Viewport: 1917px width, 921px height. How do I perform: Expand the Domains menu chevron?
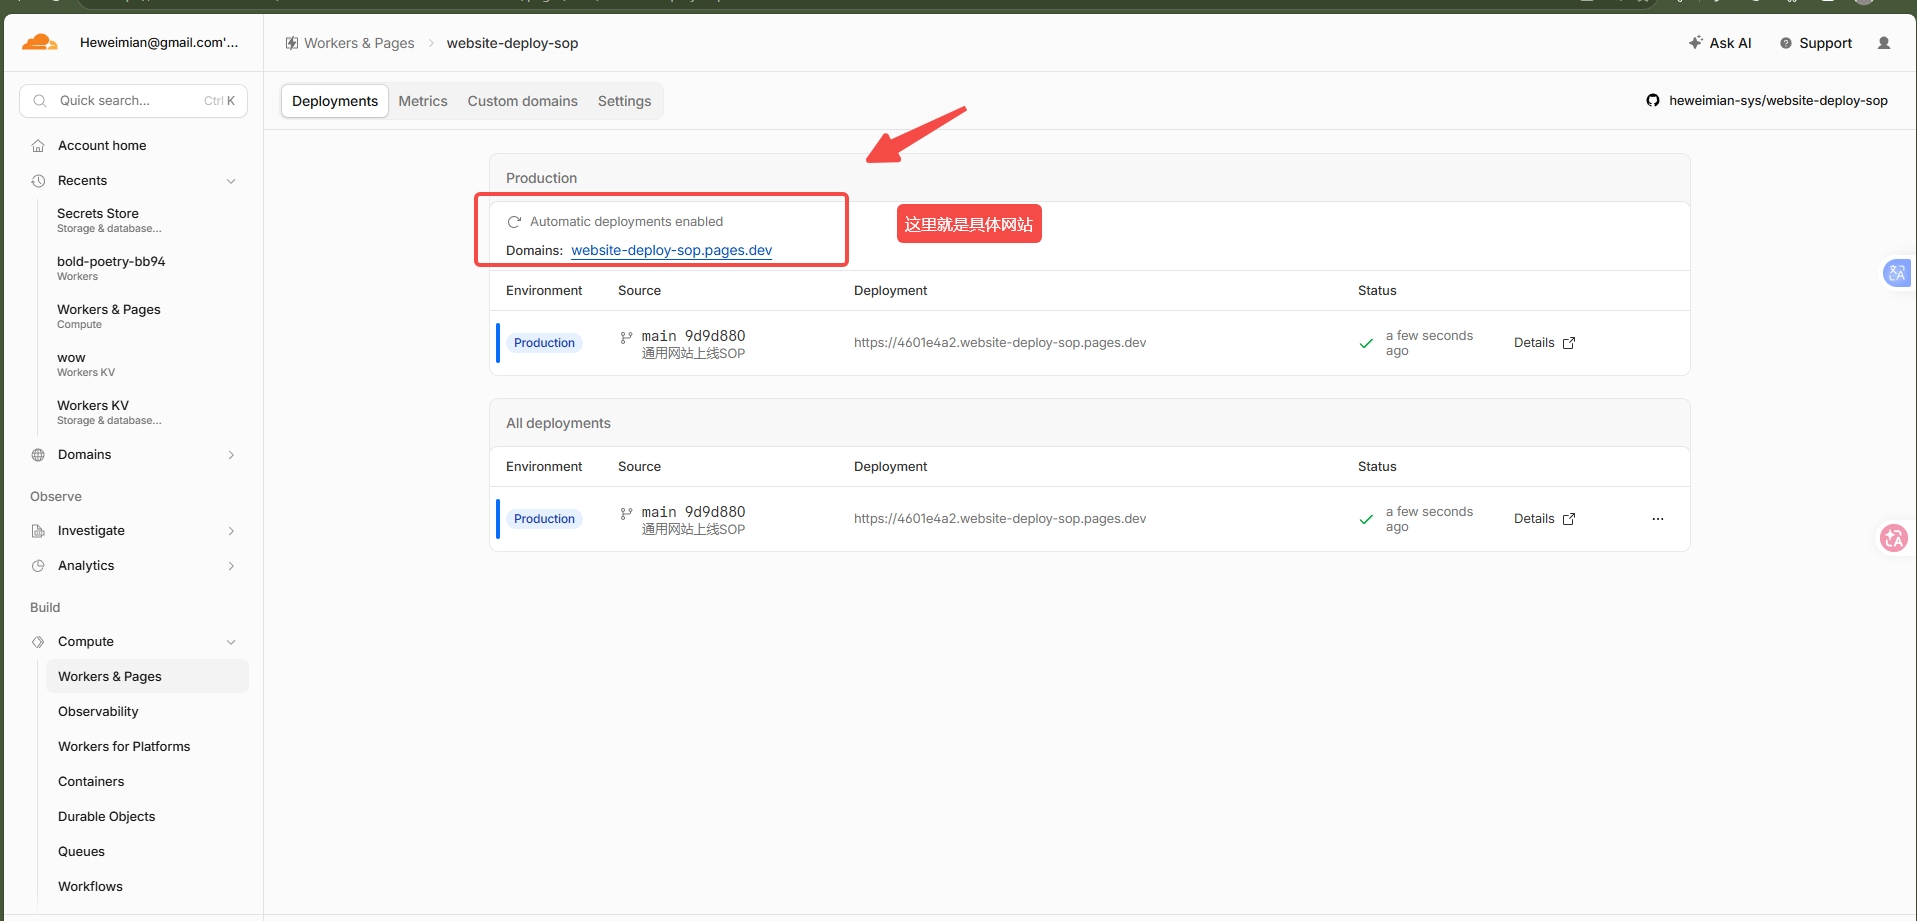231,455
